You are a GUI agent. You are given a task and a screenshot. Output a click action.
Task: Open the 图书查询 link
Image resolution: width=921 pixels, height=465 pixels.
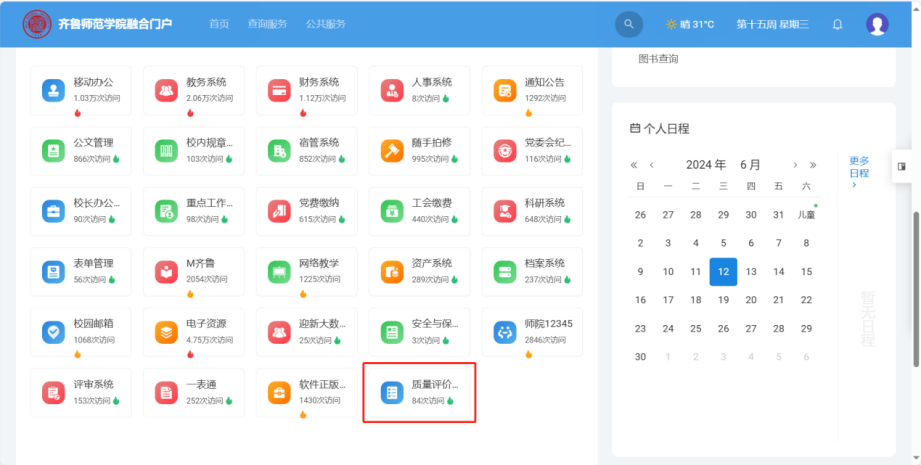[x=658, y=59]
